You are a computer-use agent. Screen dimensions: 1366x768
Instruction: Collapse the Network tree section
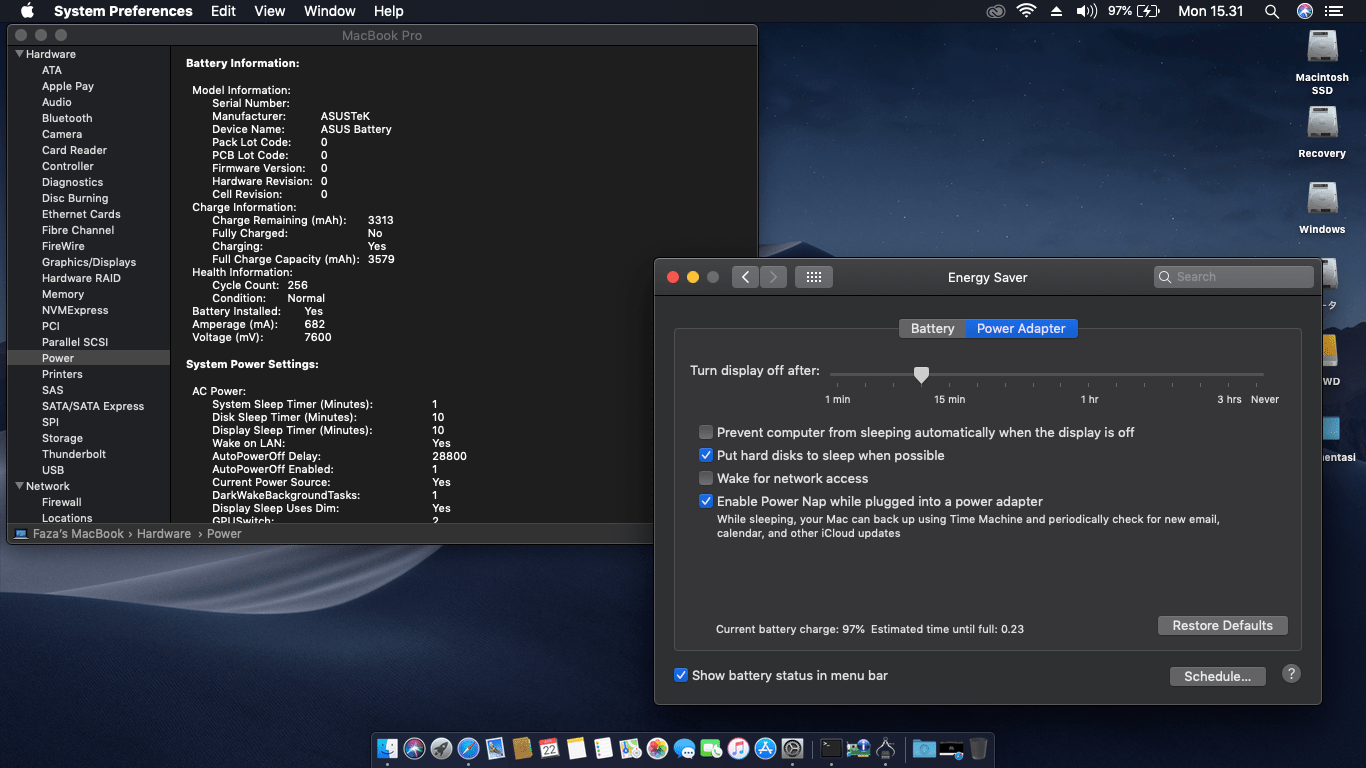click(19, 486)
